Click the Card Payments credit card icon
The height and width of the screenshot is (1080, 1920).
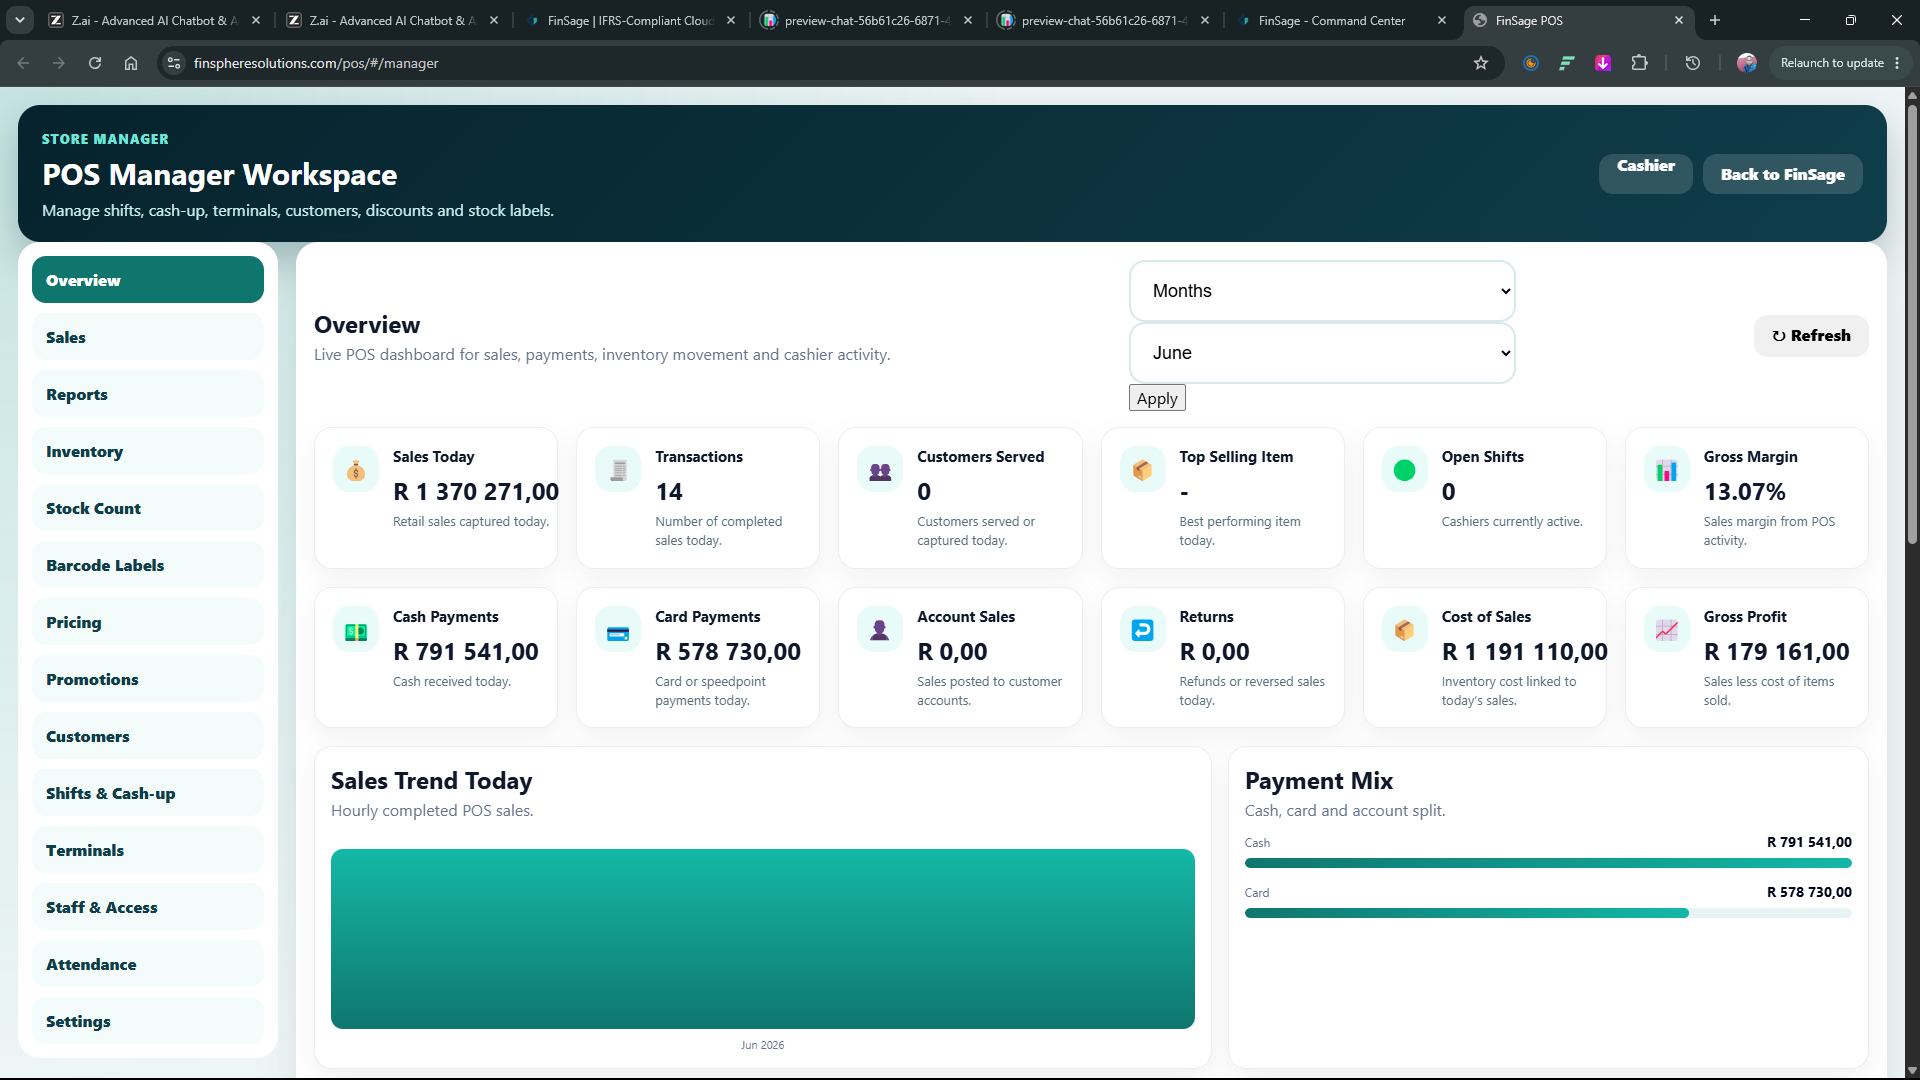coord(618,630)
